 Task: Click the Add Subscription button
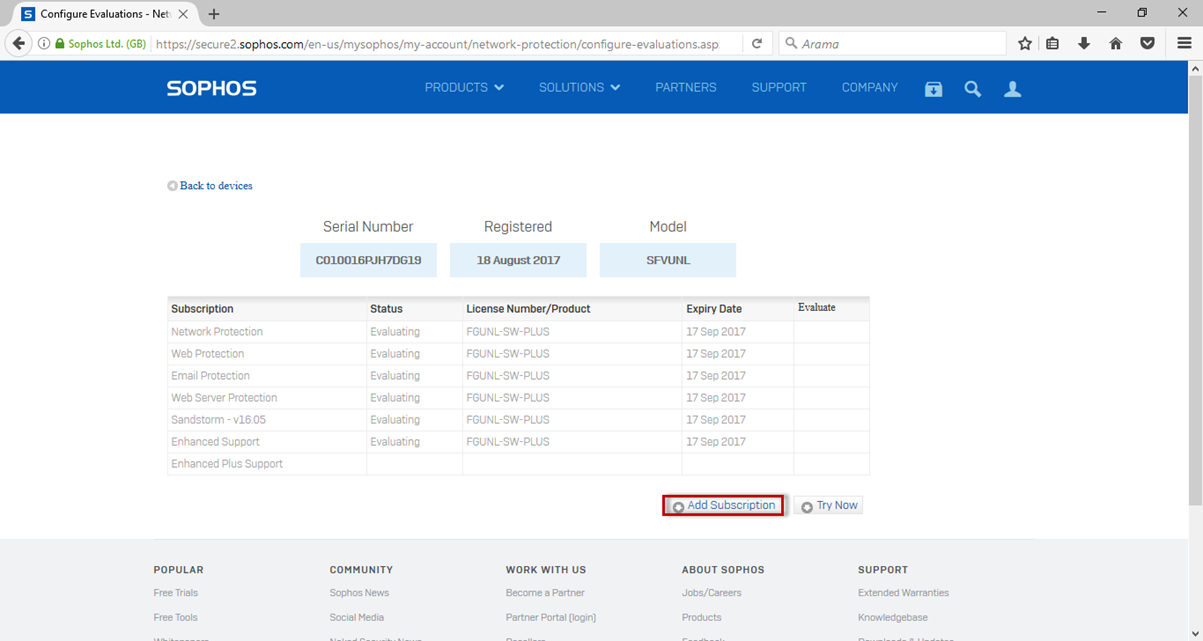pyautogui.click(x=724, y=506)
